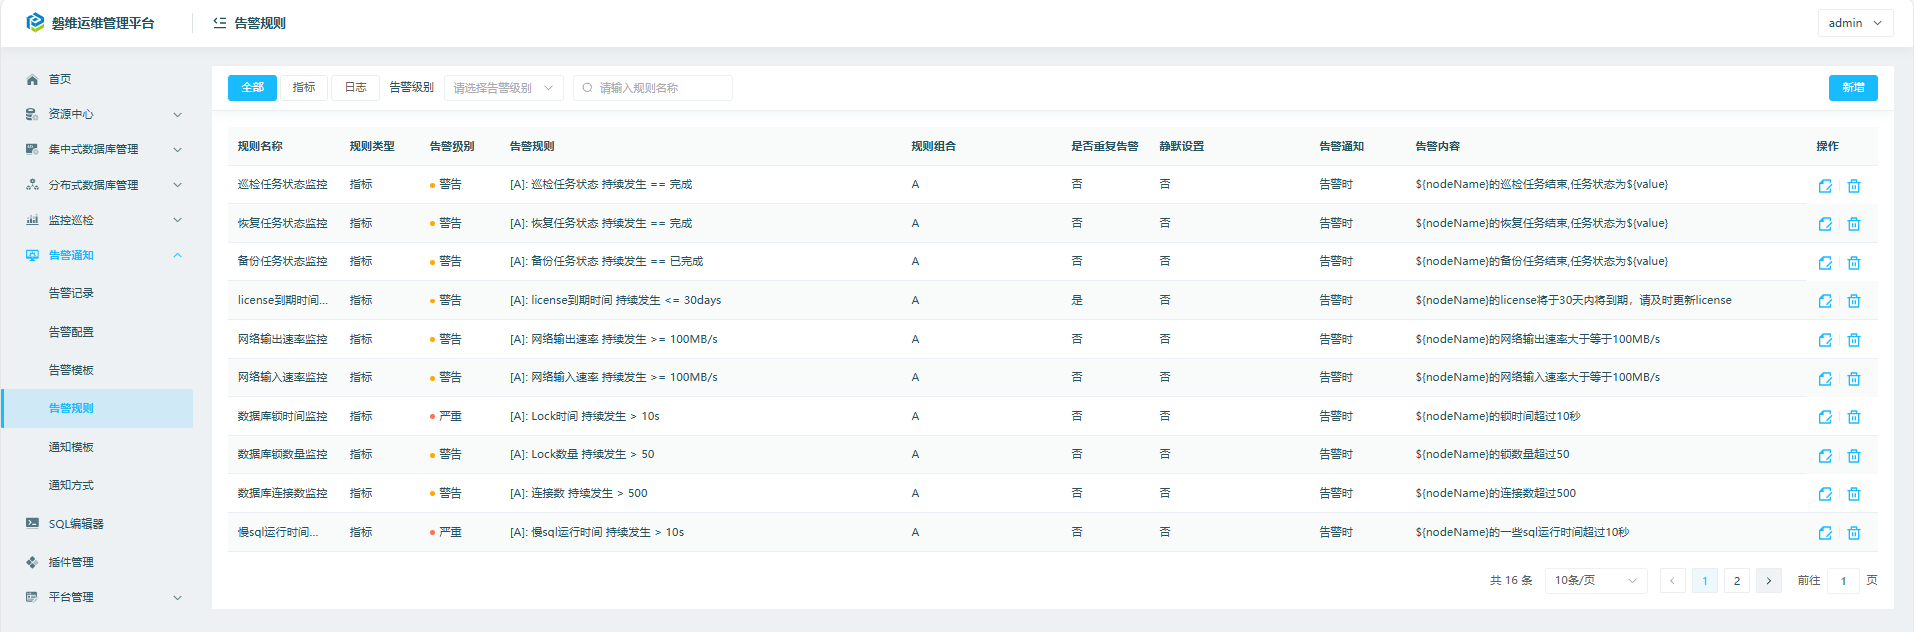Open 通知模板 submenu

pos(97,447)
